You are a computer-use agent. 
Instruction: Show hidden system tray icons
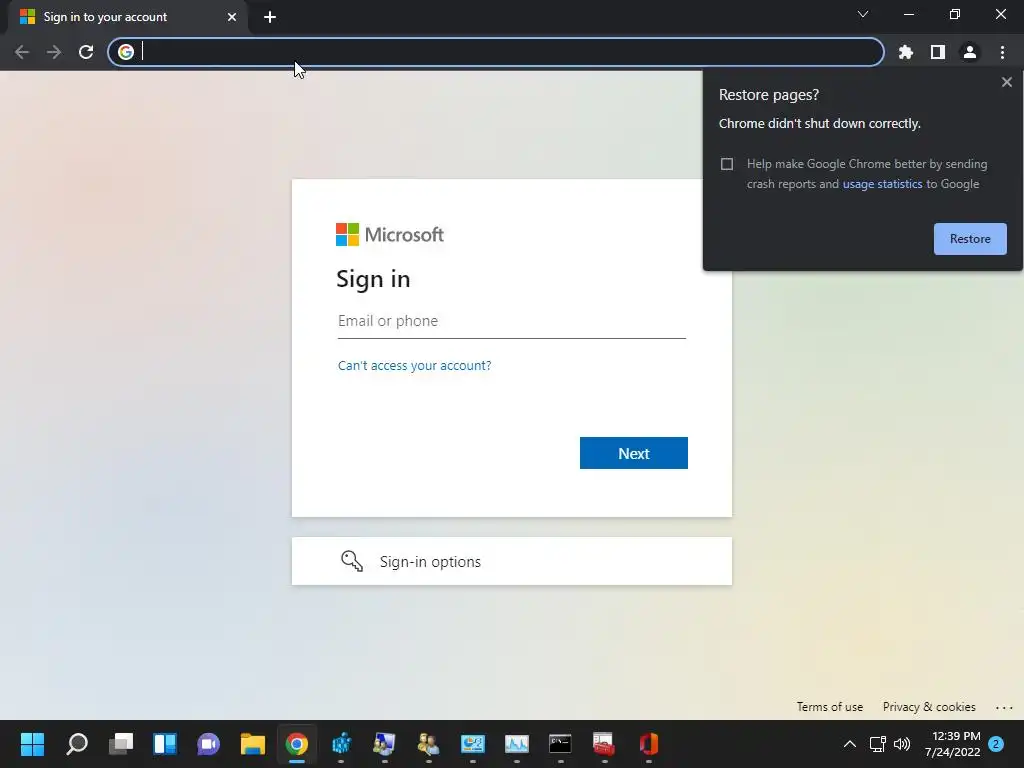pos(850,744)
